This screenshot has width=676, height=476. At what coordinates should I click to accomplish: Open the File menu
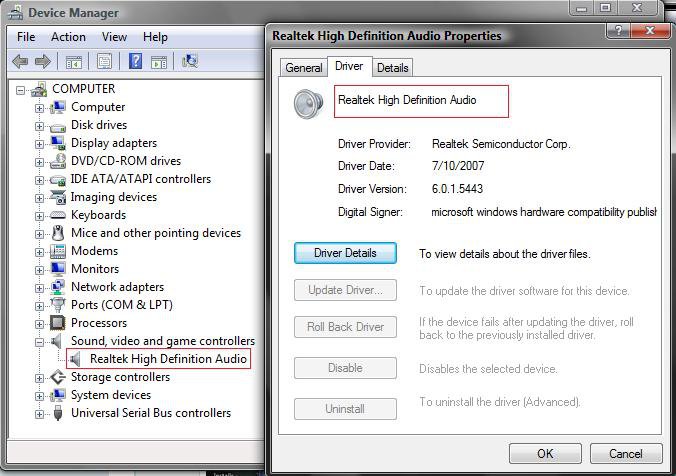(26, 37)
